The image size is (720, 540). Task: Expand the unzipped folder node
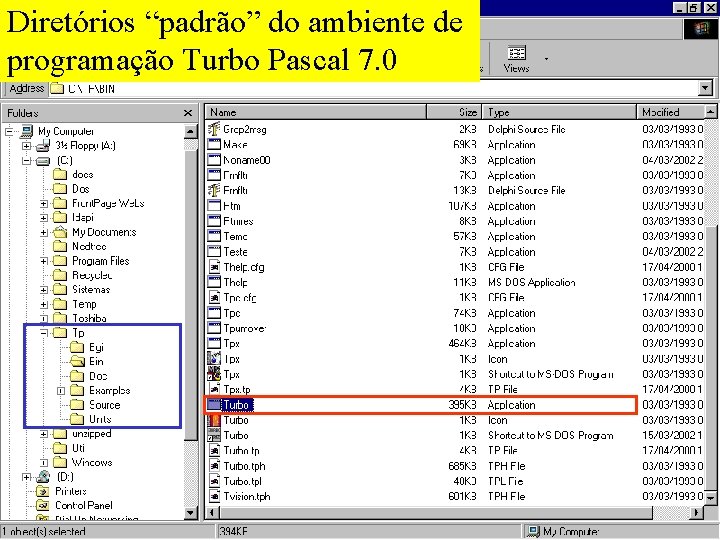pyautogui.click(x=44, y=434)
